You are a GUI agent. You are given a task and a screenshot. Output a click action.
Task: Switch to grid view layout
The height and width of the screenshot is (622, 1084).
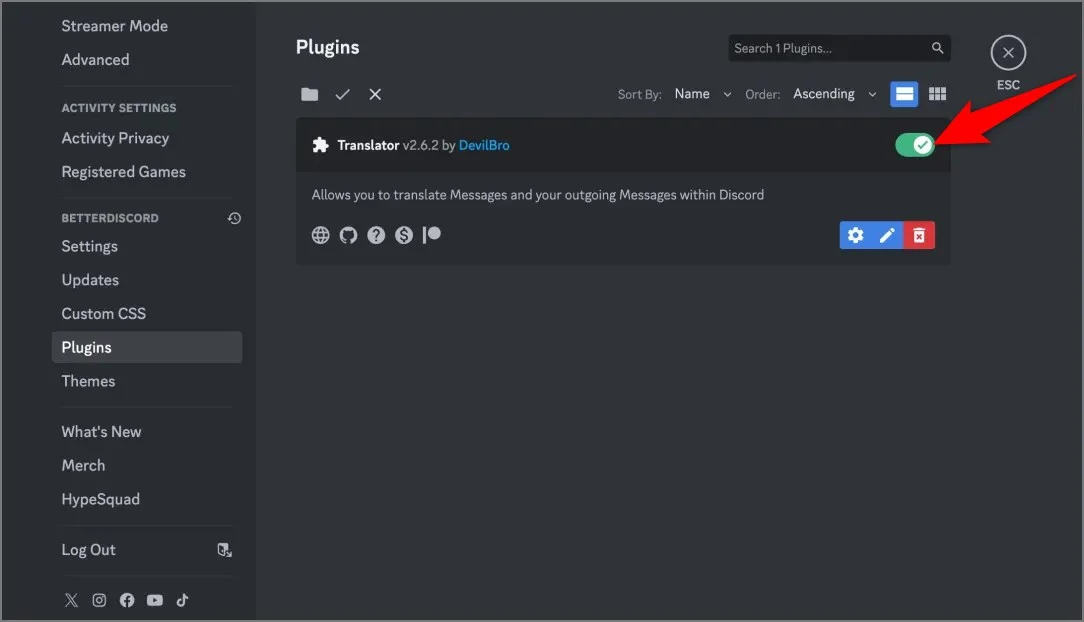pos(937,94)
